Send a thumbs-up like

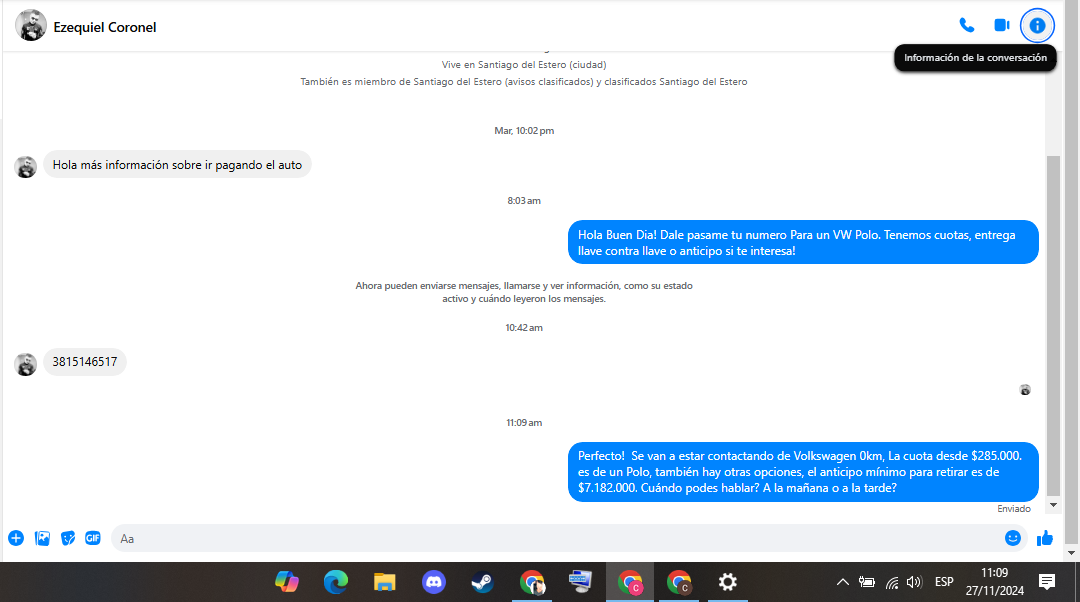point(1045,538)
